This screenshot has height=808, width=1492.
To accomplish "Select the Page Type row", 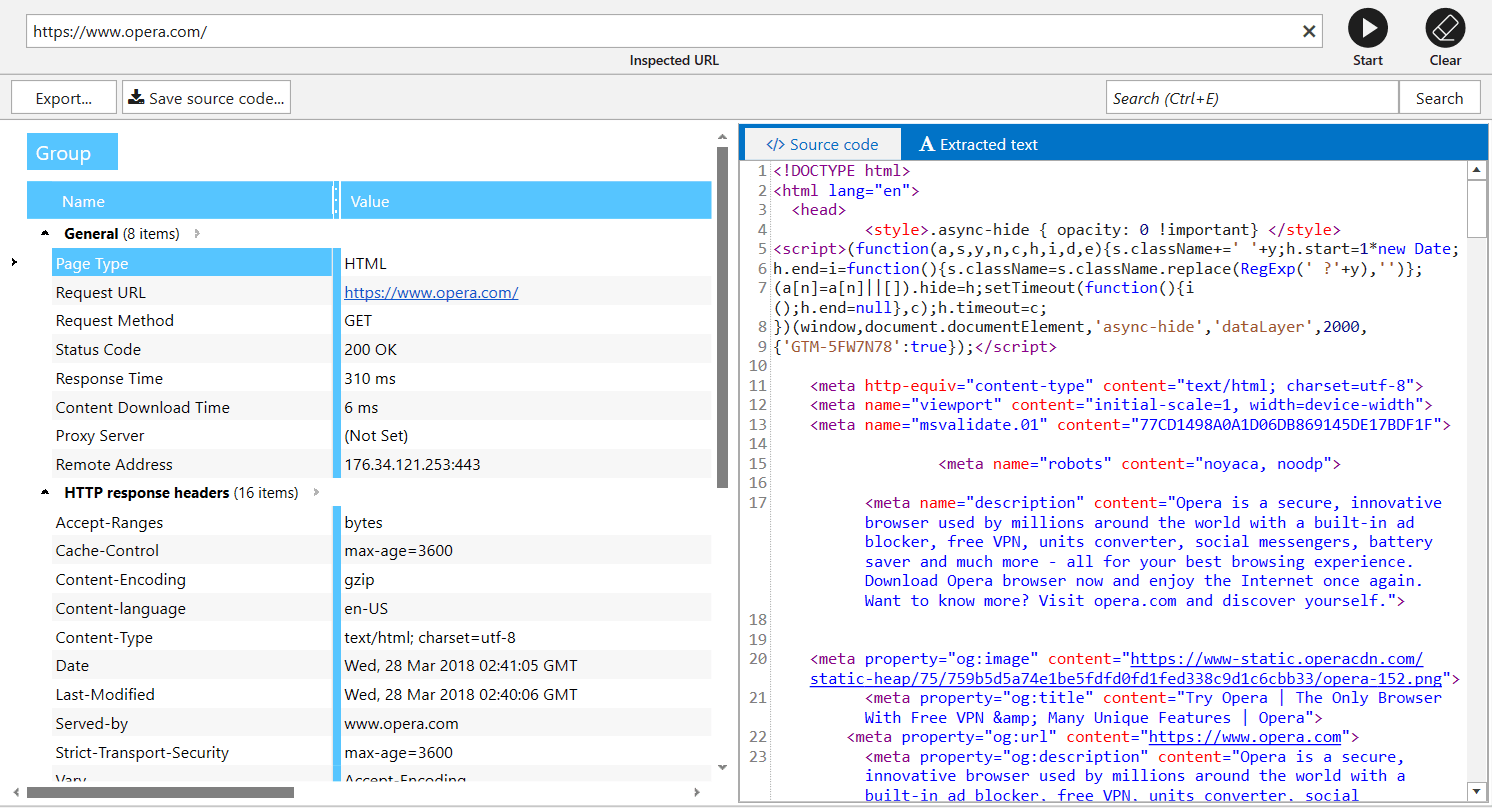I will pyautogui.click(x=382, y=264).
